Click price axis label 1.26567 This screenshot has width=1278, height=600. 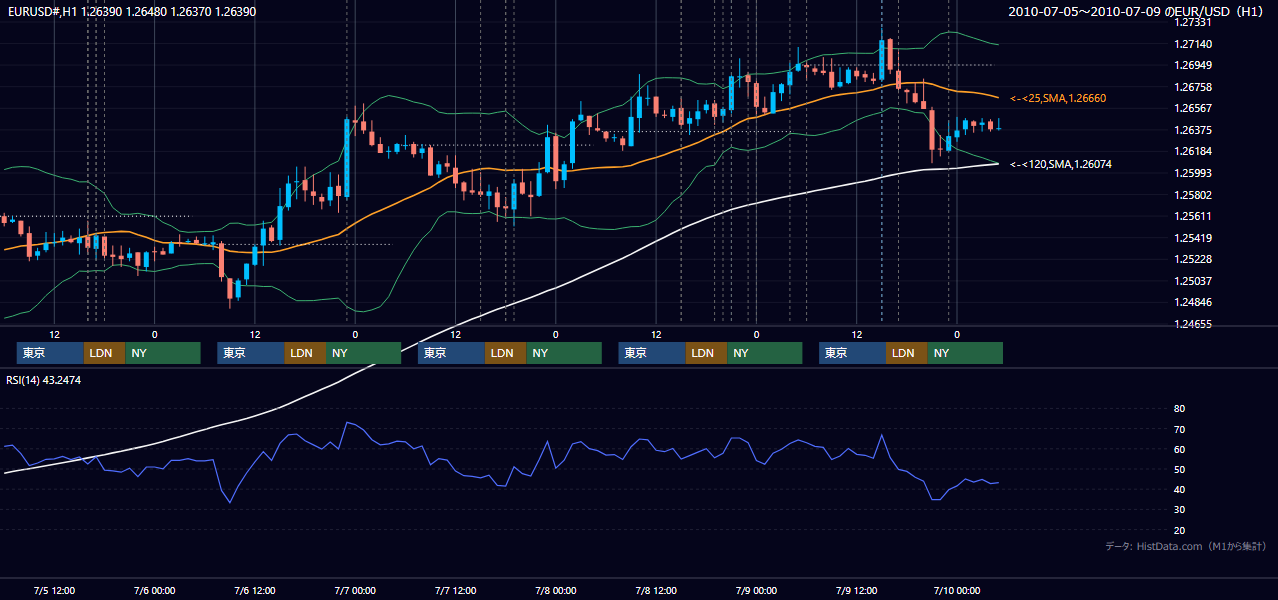(x=1195, y=108)
